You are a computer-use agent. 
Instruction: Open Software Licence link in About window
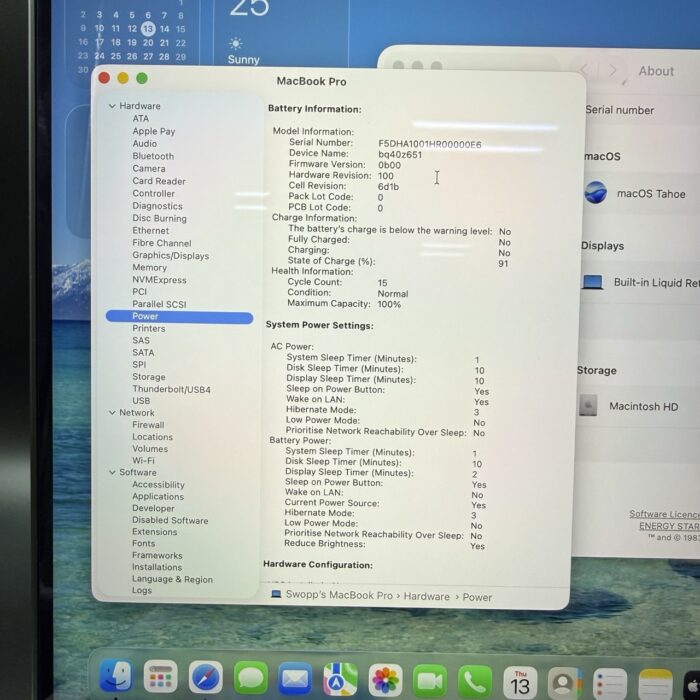664,514
